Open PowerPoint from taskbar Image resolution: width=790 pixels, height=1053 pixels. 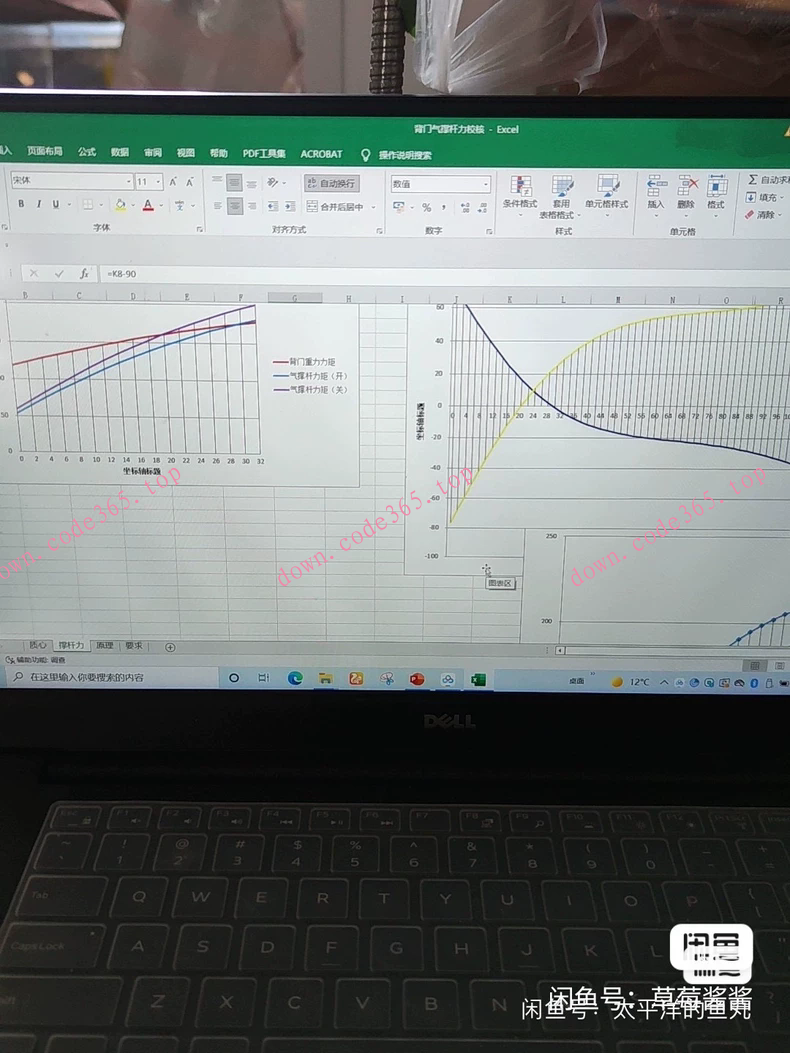(x=416, y=680)
